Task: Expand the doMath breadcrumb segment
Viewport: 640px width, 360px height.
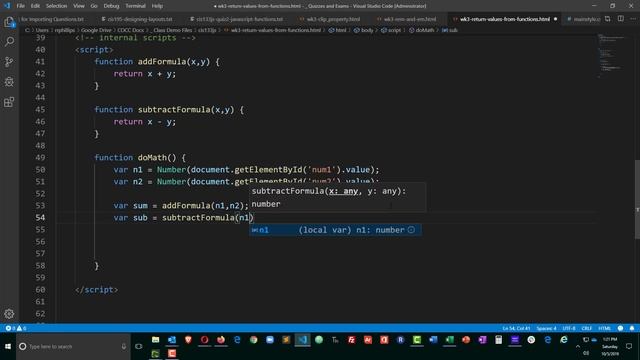Action: pyautogui.click(x=422, y=30)
